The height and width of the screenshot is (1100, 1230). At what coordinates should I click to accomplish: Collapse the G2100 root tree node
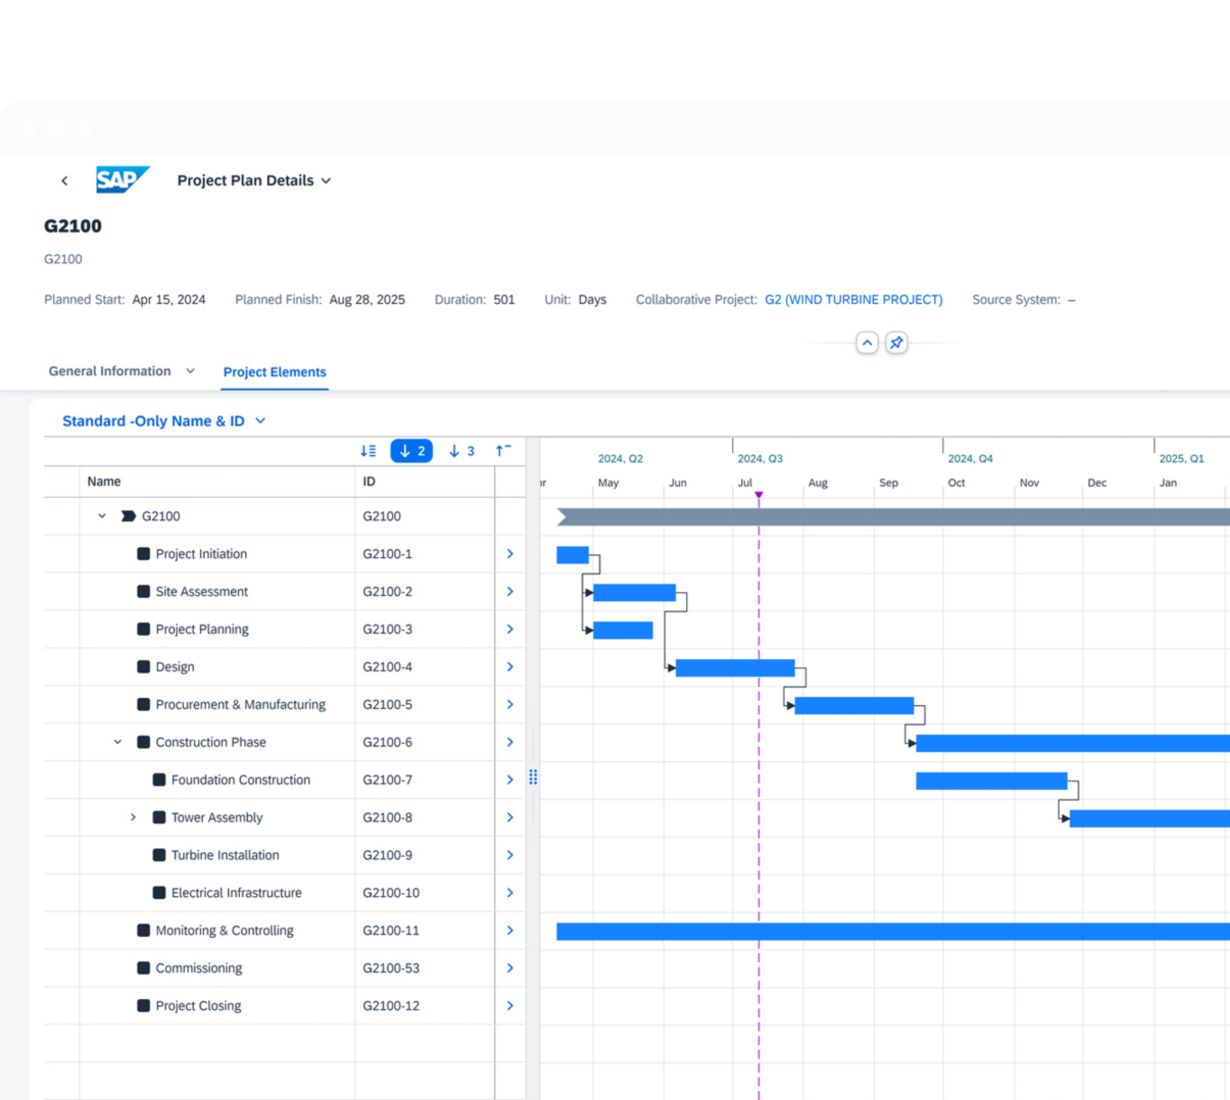(102, 516)
